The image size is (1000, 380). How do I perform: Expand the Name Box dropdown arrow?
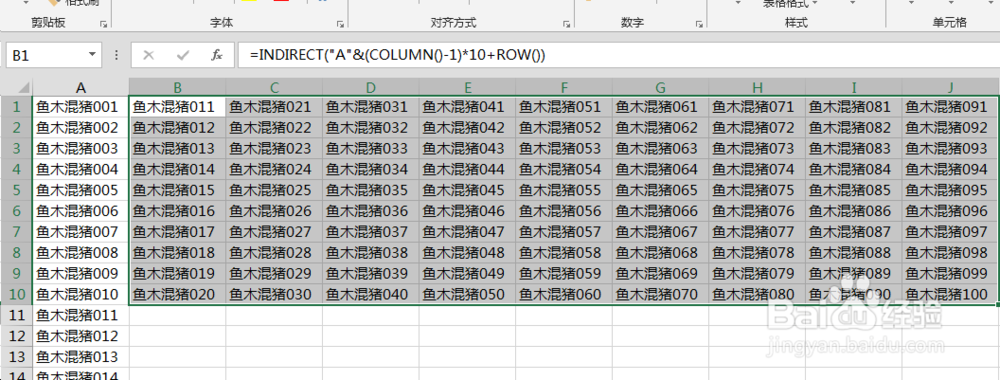click(x=92, y=55)
